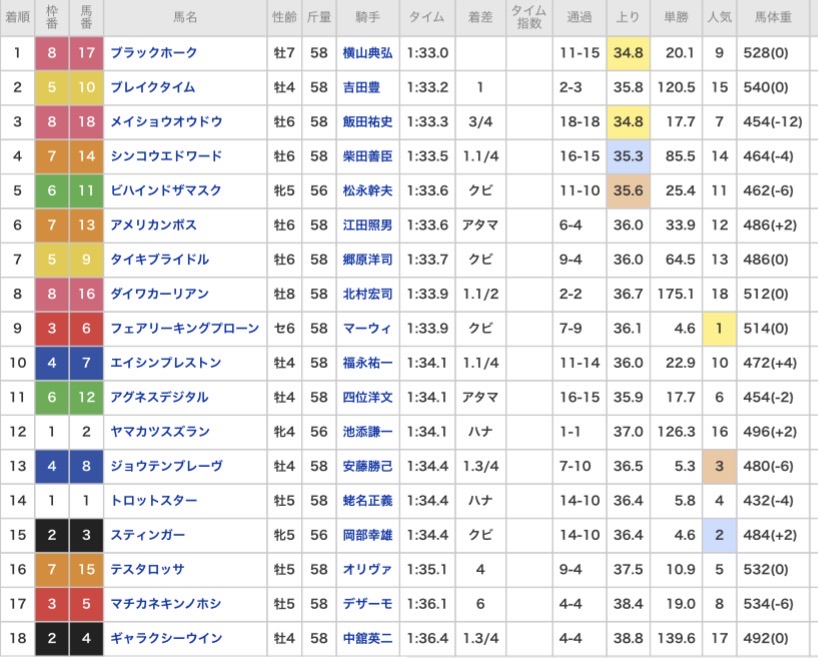818x658 pixels.
Task: Open the ギャラクシーウイン horse link
Action: coord(166,638)
